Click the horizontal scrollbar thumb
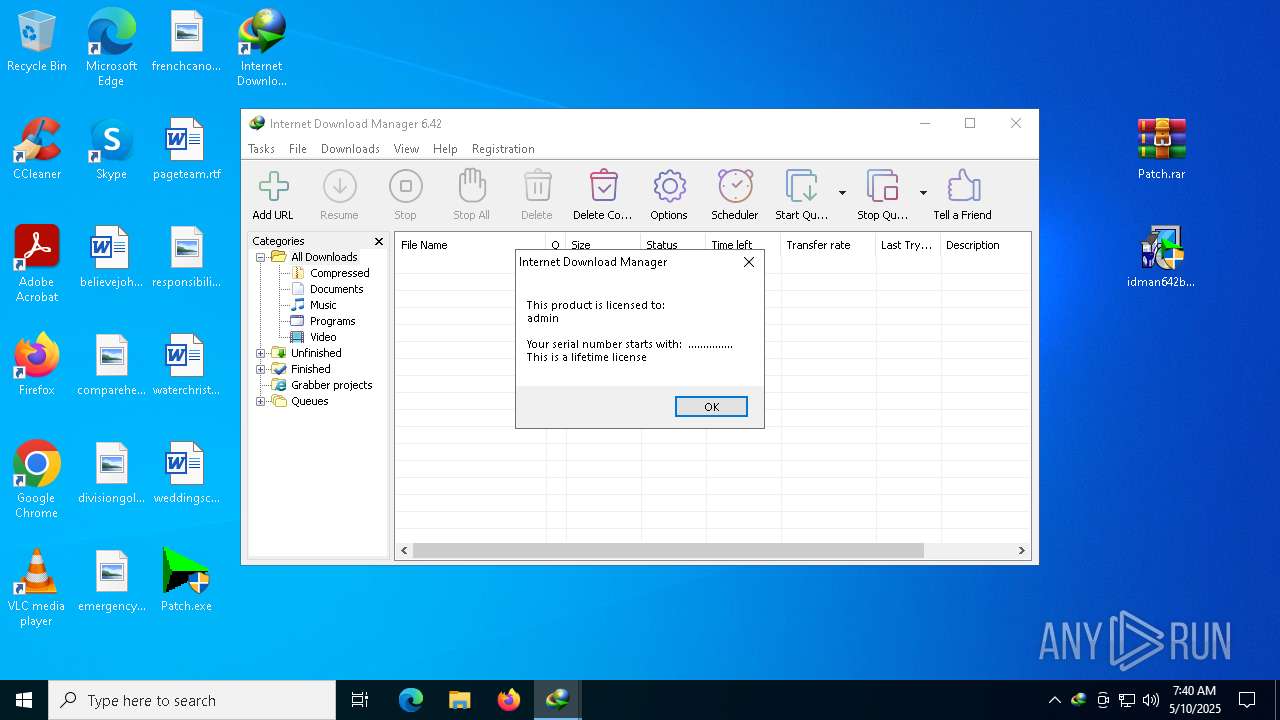Image resolution: width=1280 pixels, height=720 pixels. pos(668,550)
